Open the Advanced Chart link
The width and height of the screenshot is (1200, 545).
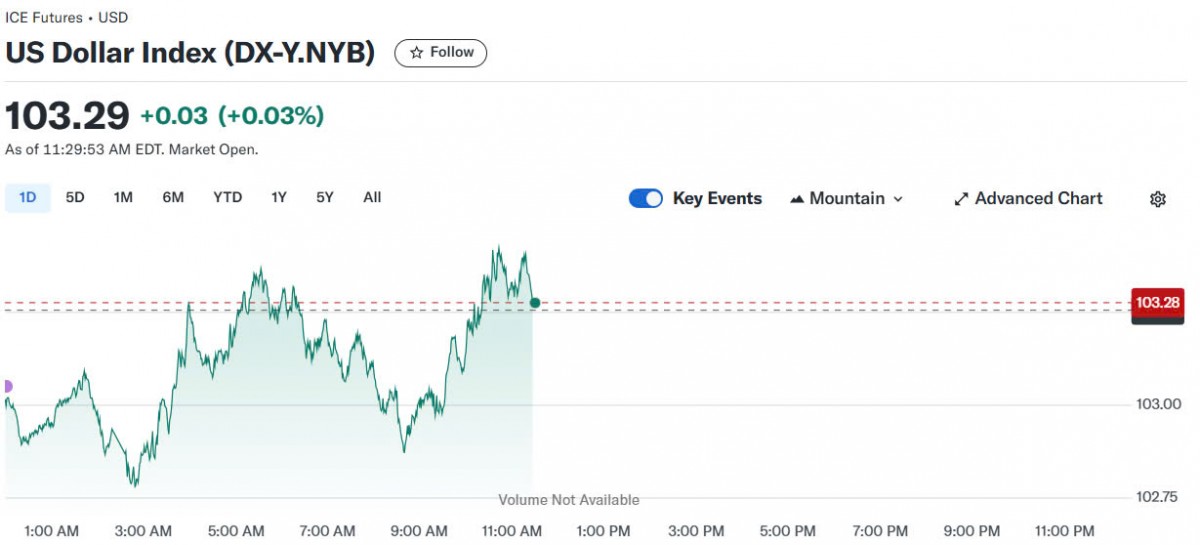point(1038,199)
